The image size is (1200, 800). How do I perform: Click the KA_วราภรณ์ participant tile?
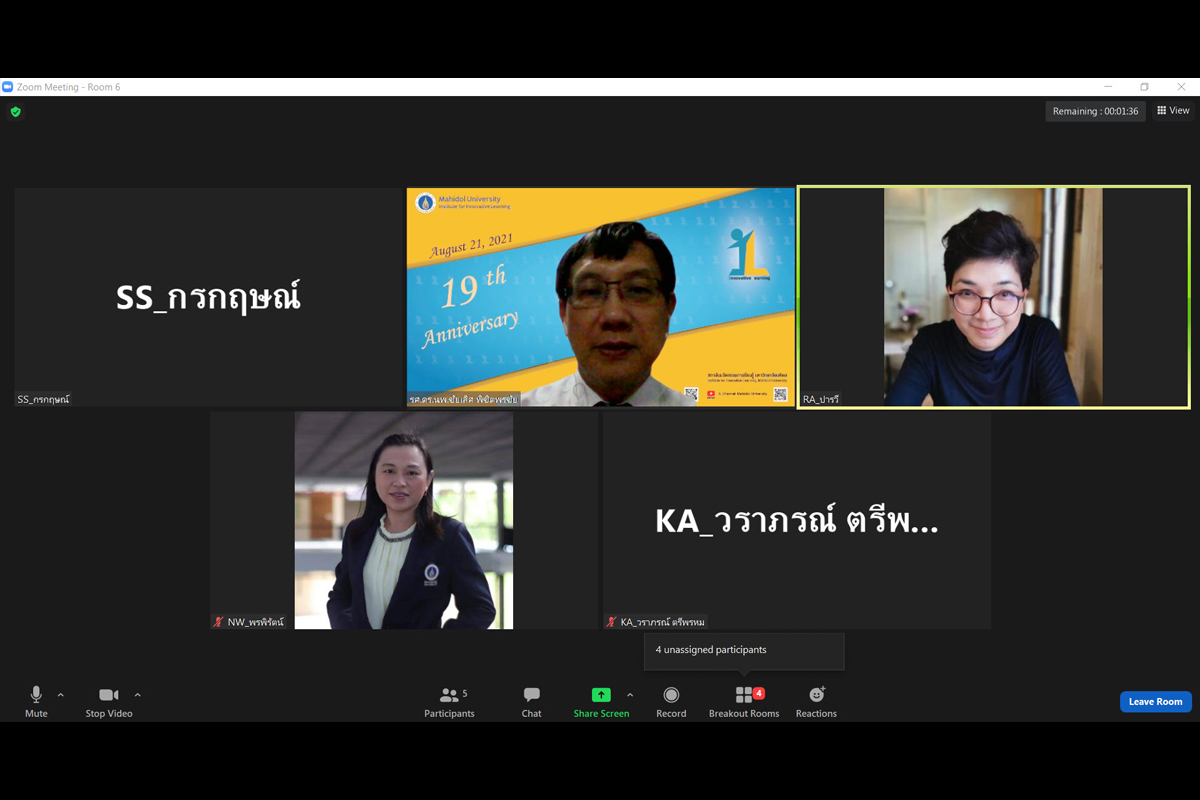796,520
